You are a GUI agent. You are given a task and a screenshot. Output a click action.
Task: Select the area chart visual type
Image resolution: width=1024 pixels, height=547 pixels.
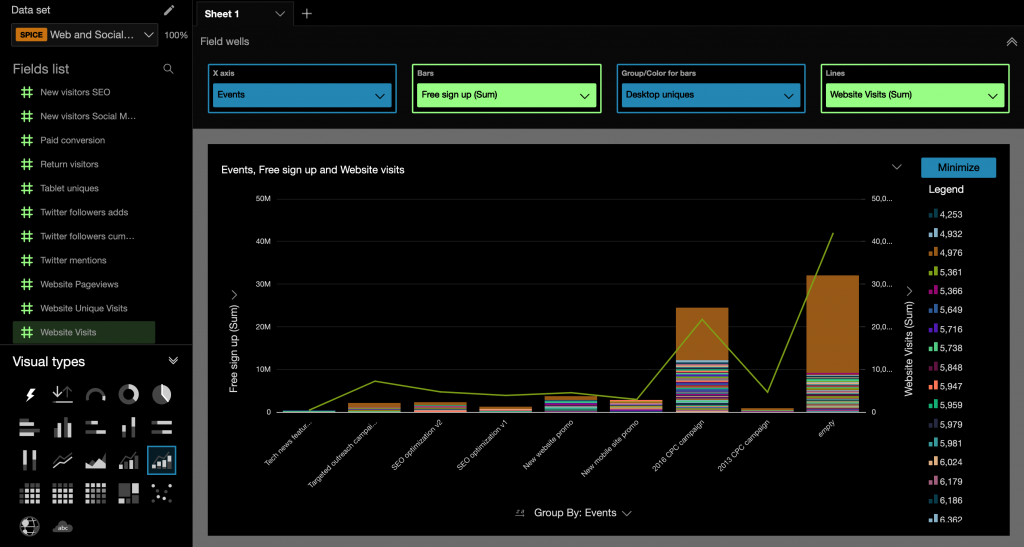(95, 461)
